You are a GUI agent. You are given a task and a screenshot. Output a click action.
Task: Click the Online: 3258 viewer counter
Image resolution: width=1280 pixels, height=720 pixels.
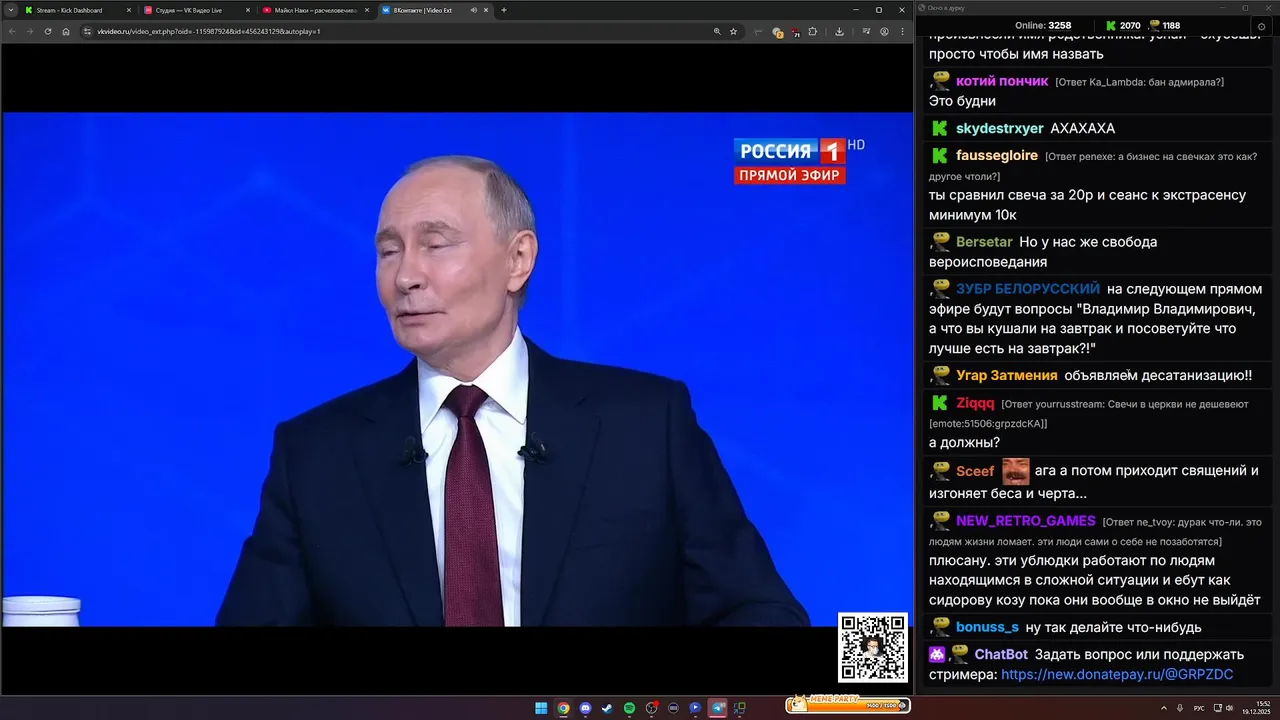(x=1043, y=25)
